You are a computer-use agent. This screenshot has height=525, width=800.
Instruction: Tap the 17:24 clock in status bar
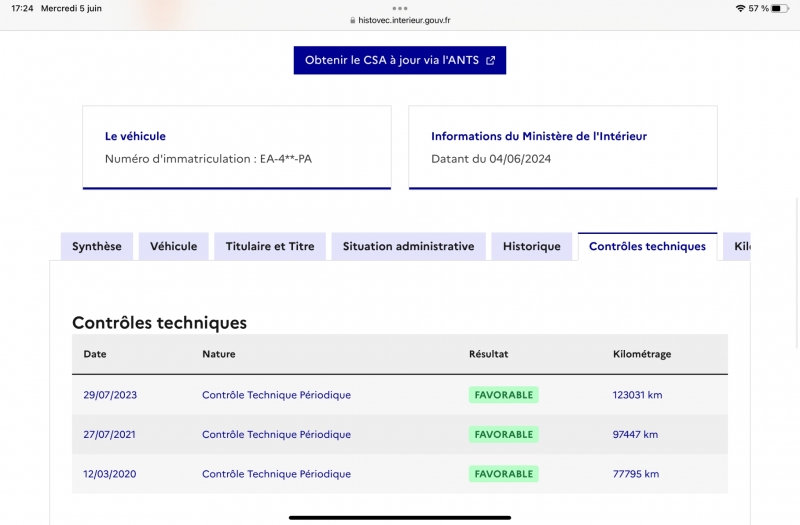22,8
